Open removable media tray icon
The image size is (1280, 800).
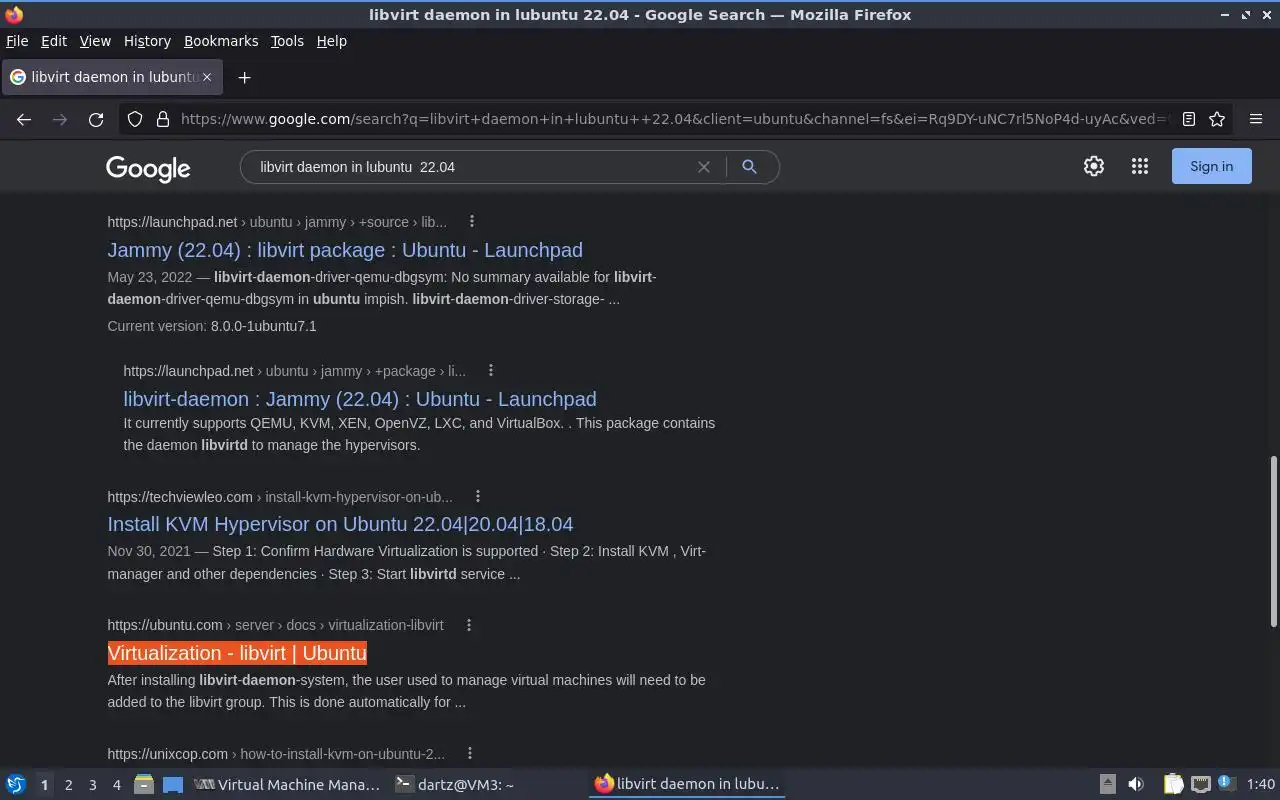(1107, 785)
